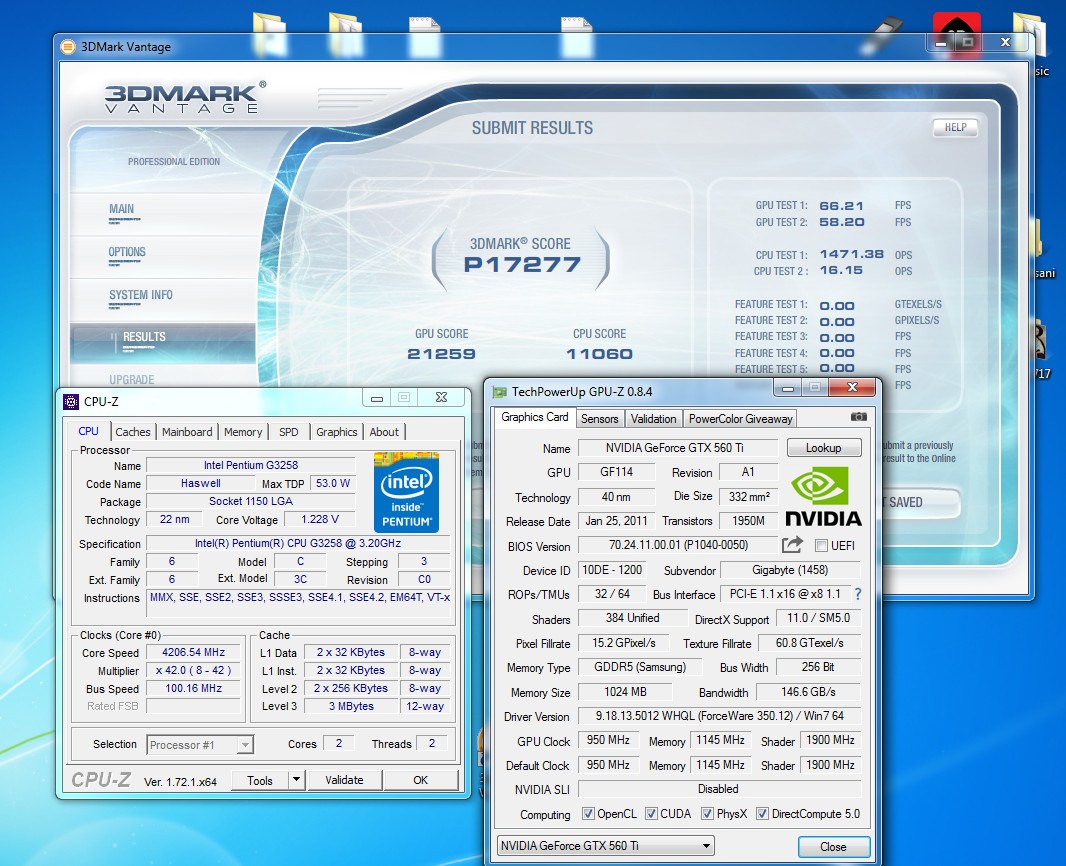Click the Intel Pentium logo in CPU-Z
The width and height of the screenshot is (1066, 866).
[x=405, y=490]
